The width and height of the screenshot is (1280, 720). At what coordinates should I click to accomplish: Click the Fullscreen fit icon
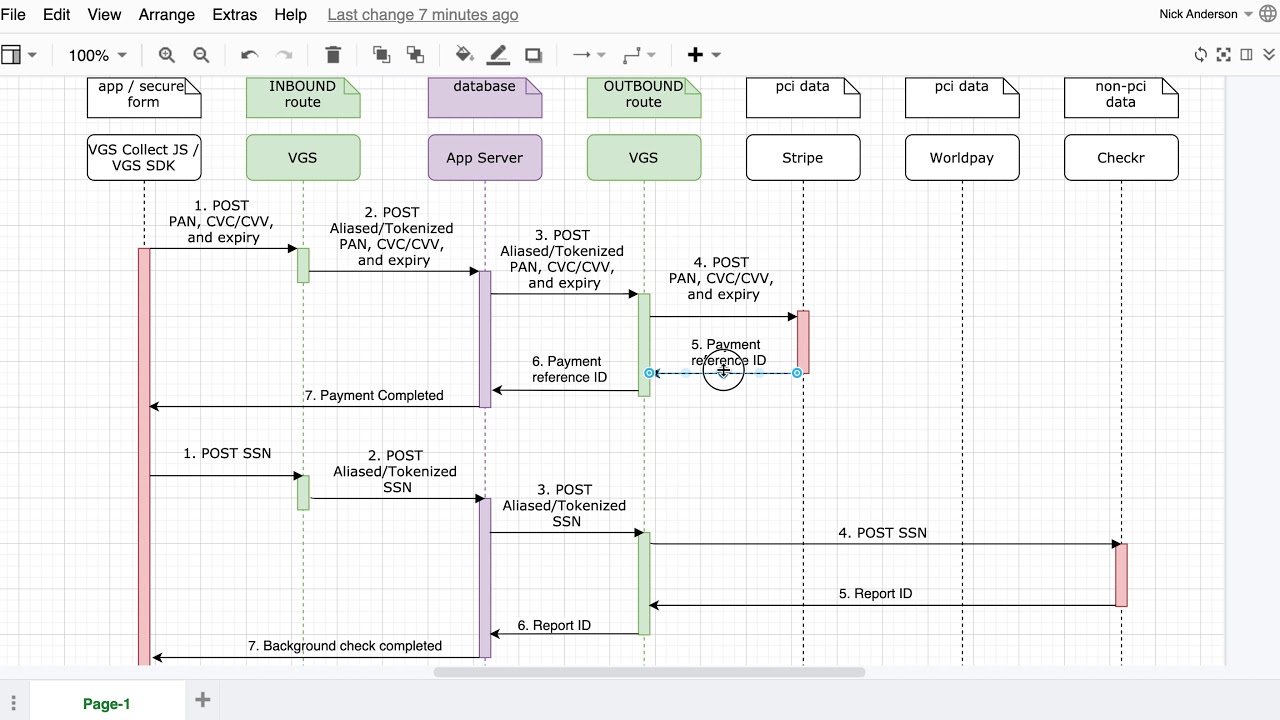pos(1224,55)
